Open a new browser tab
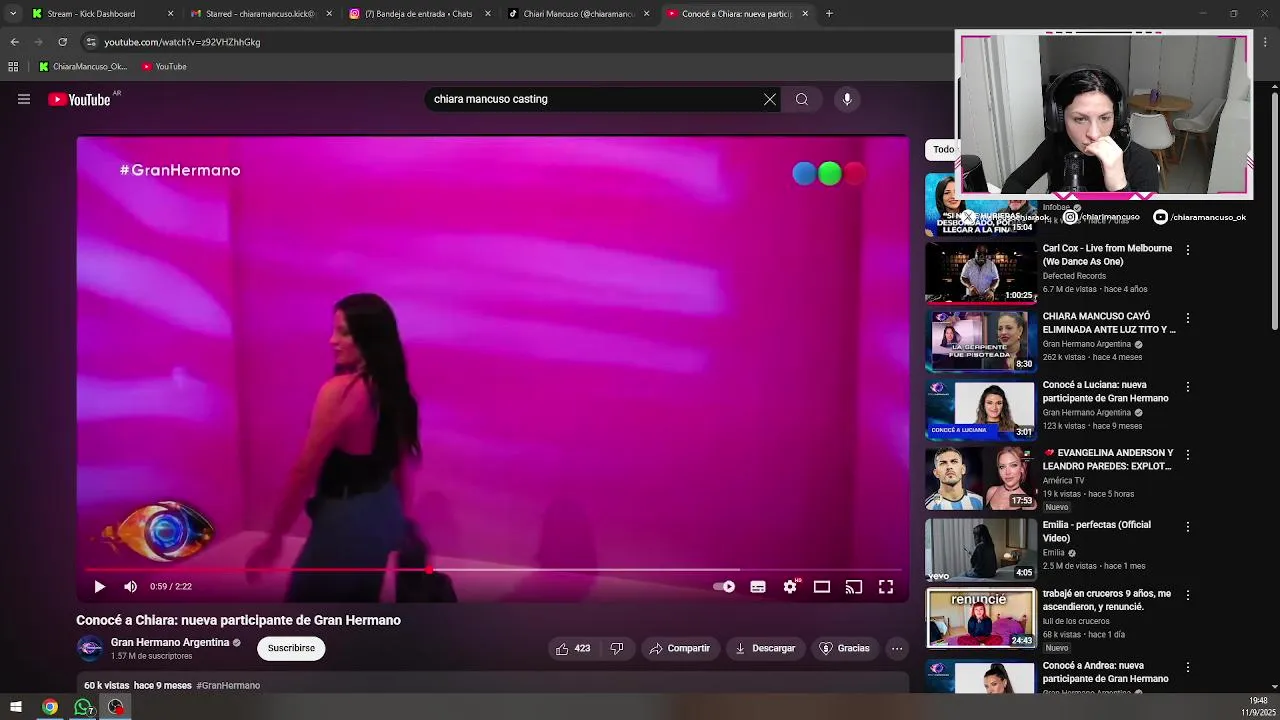The height and width of the screenshot is (720, 1280). click(x=829, y=14)
